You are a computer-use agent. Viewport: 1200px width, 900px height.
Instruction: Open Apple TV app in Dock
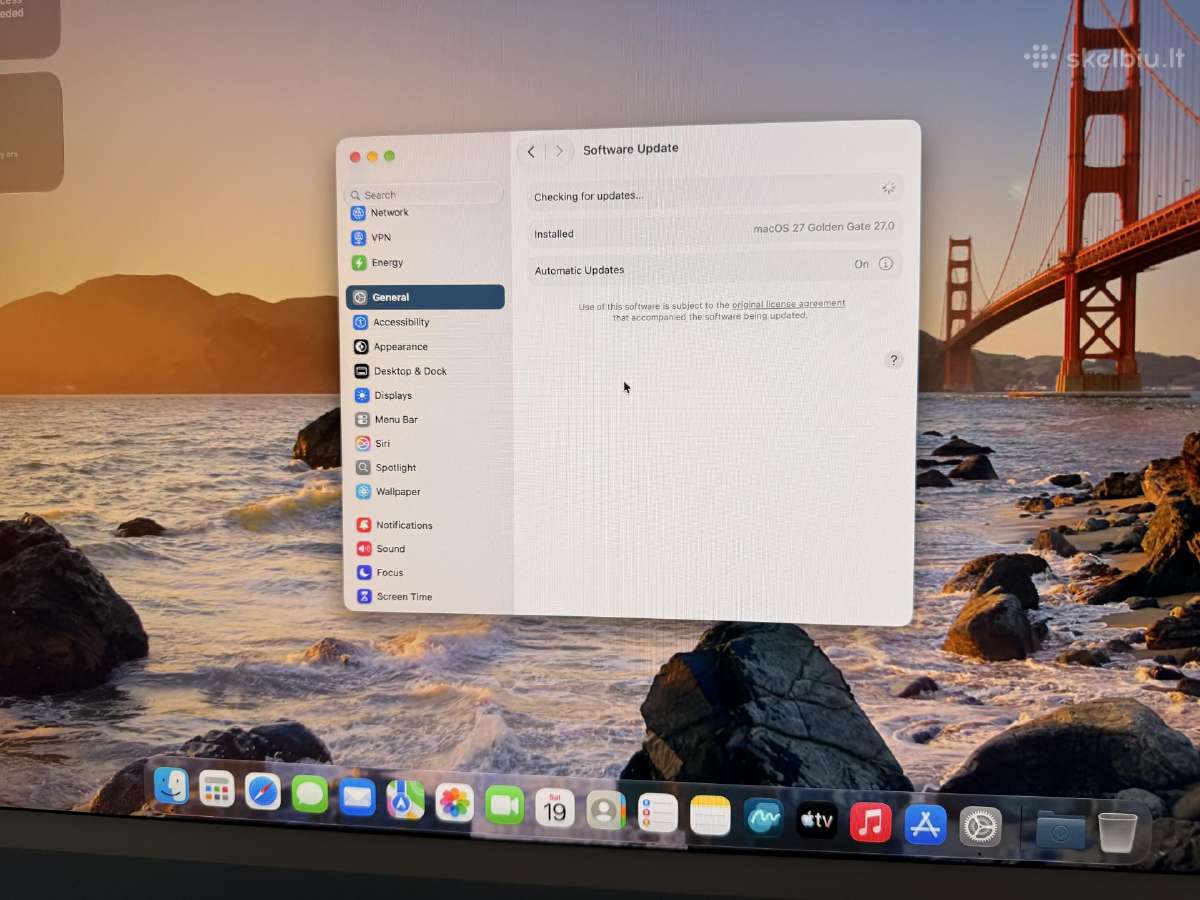[x=817, y=821]
